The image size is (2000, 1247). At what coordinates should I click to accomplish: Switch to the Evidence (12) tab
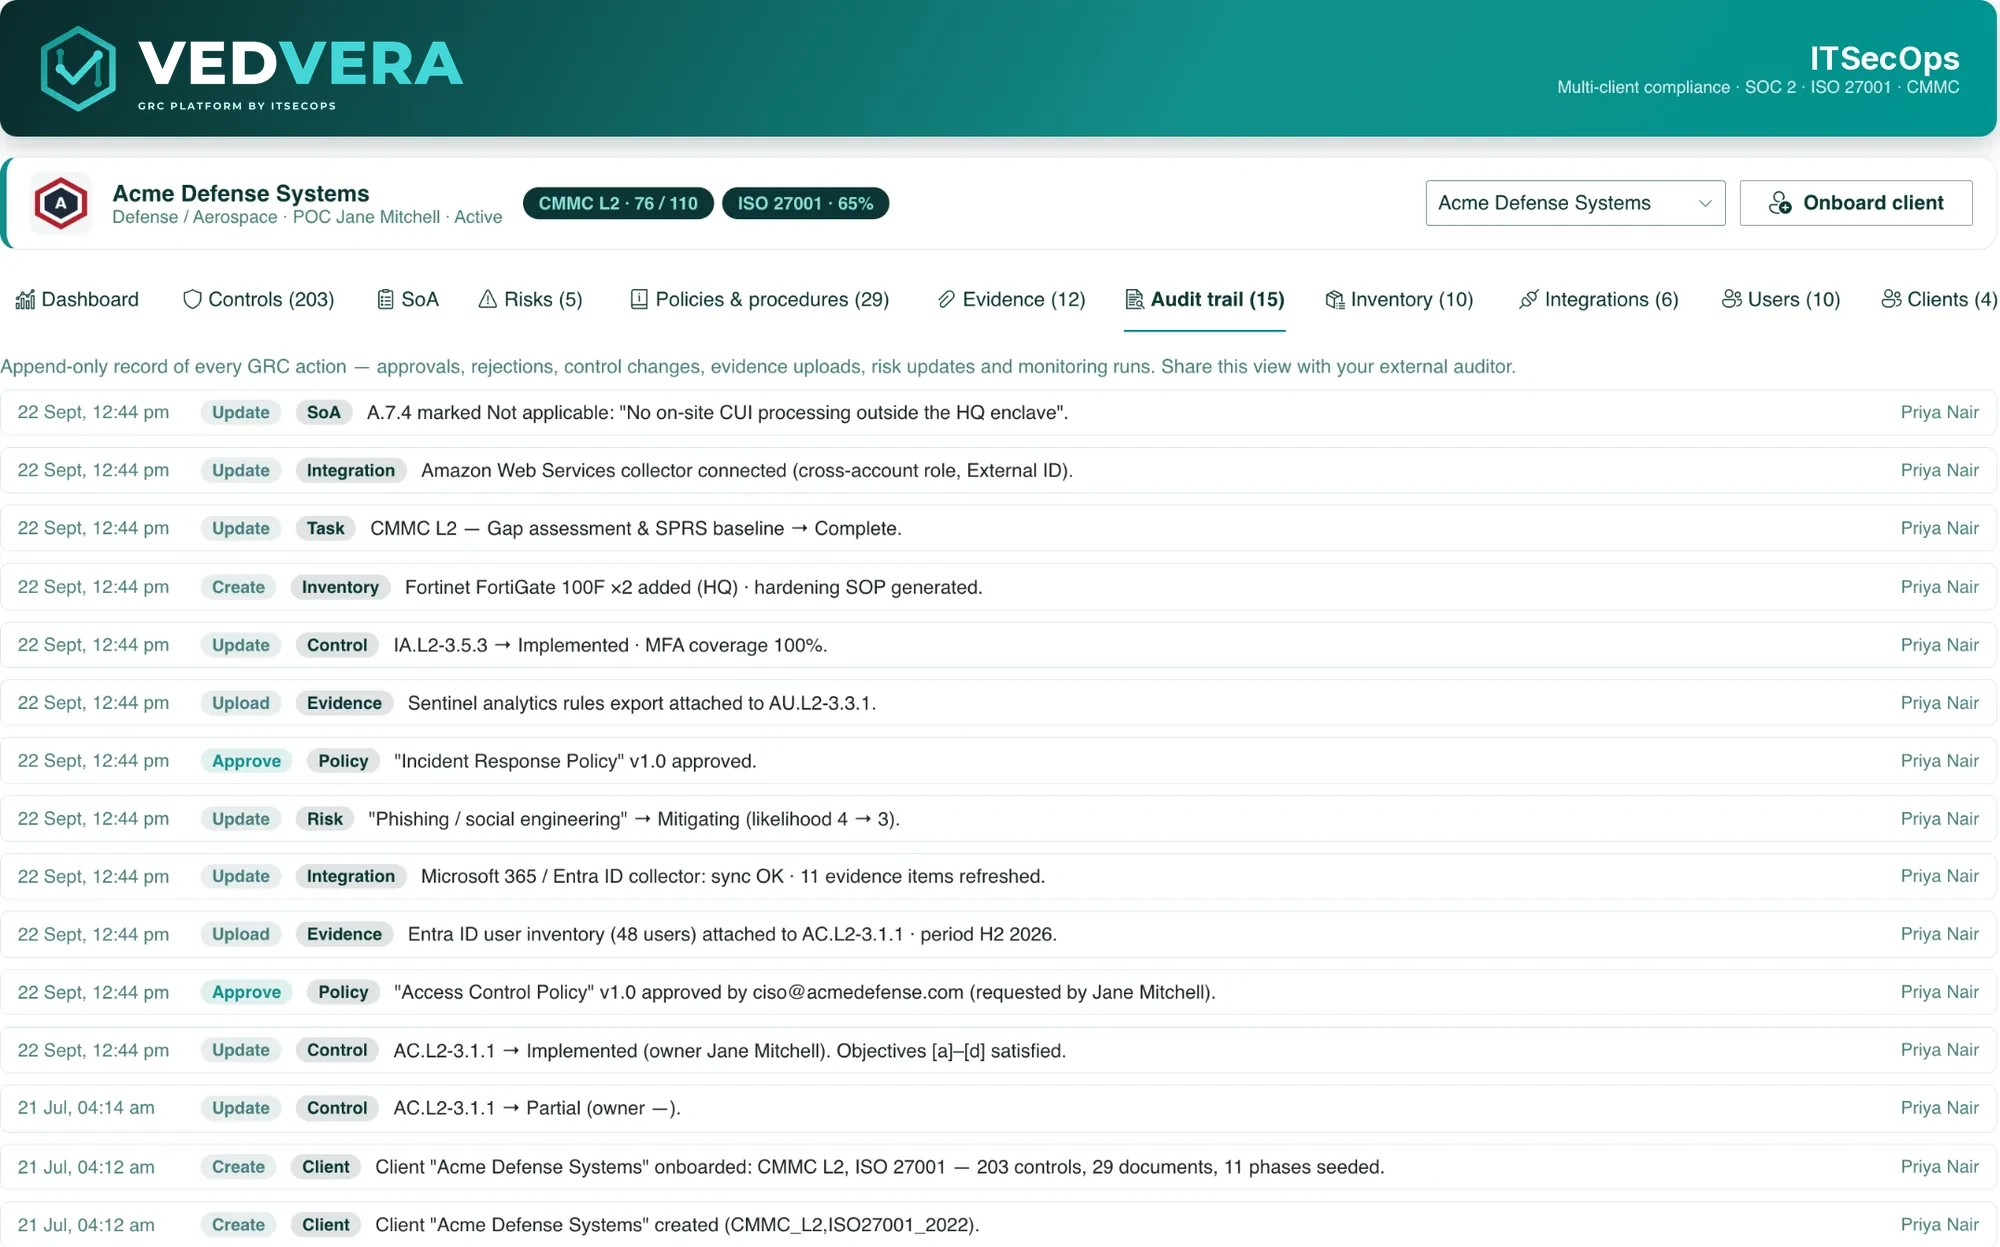point(1011,299)
